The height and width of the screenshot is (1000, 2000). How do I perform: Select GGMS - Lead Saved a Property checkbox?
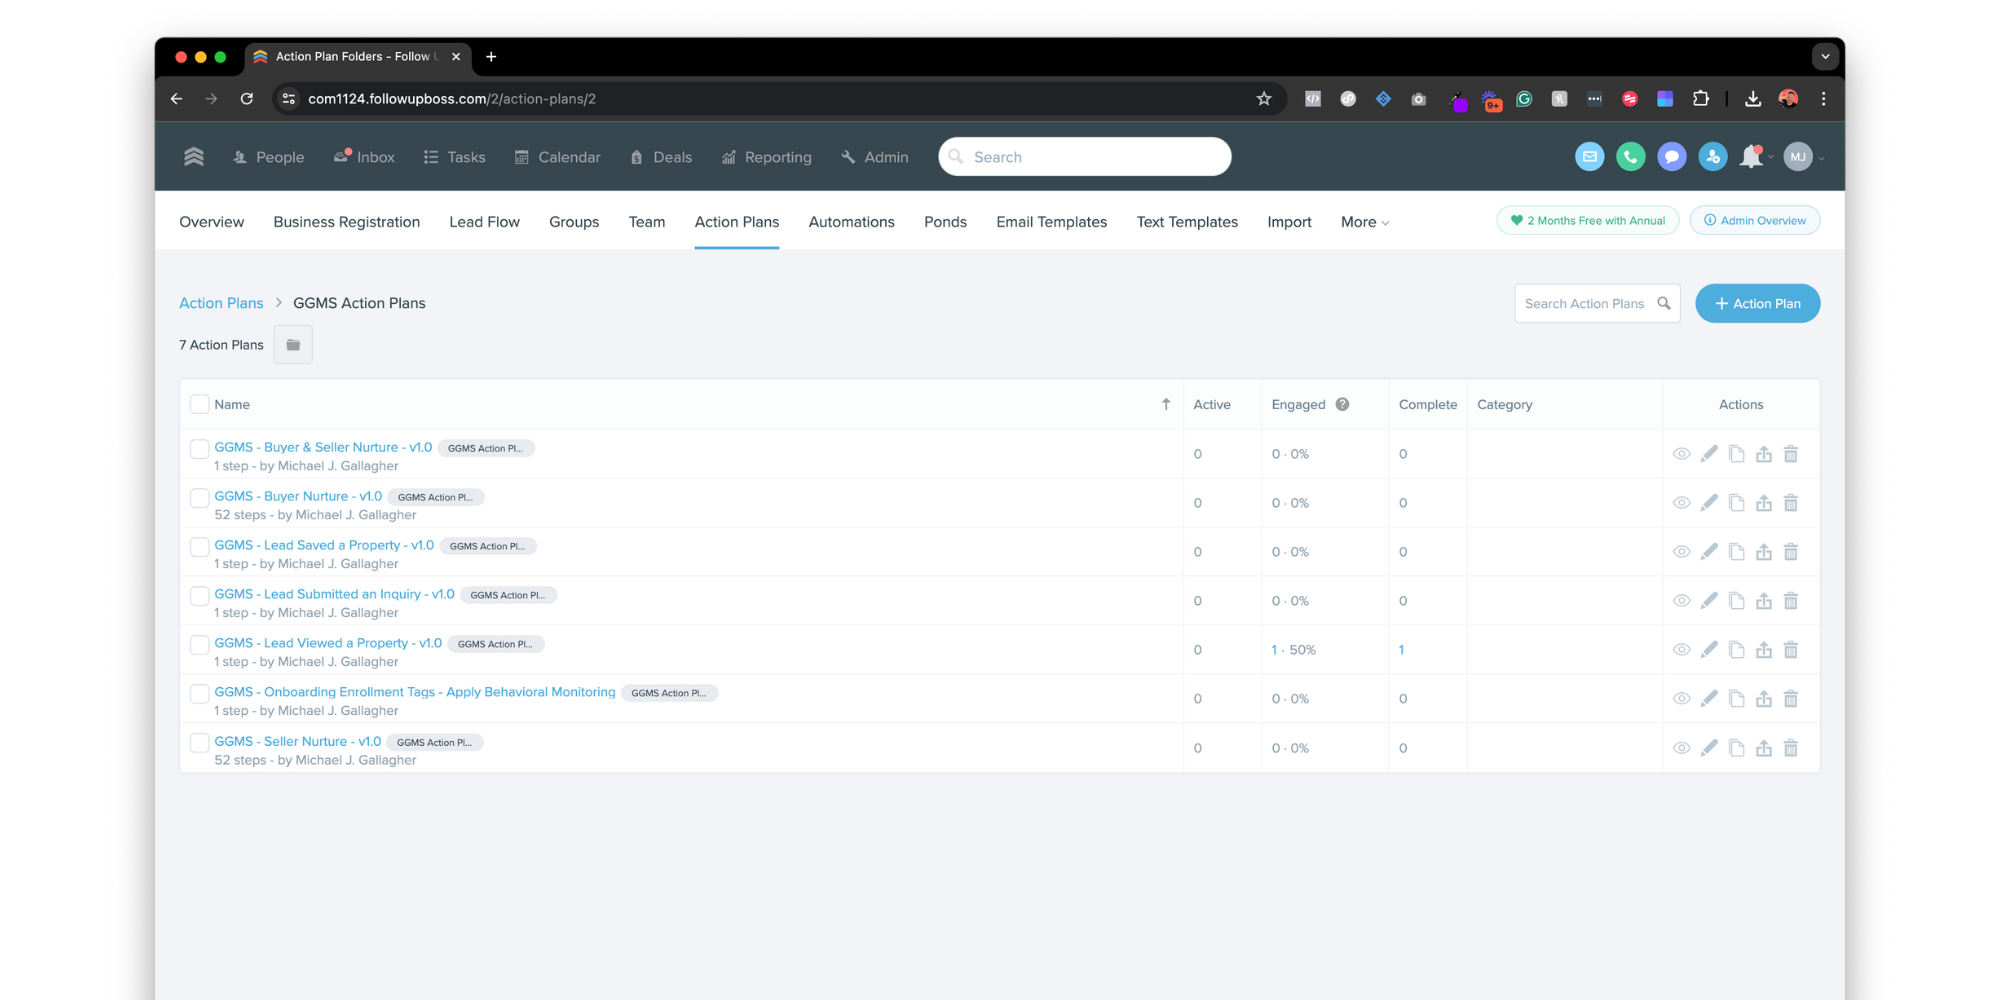200,547
